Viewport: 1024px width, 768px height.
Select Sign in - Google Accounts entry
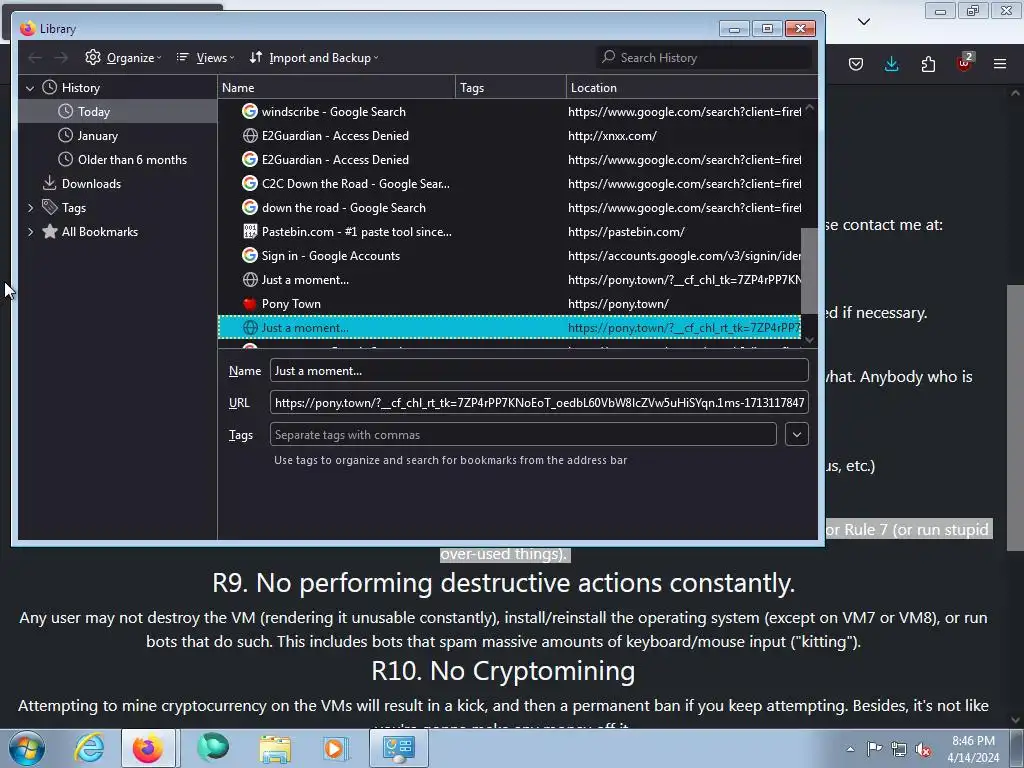pyautogui.click(x=509, y=256)
